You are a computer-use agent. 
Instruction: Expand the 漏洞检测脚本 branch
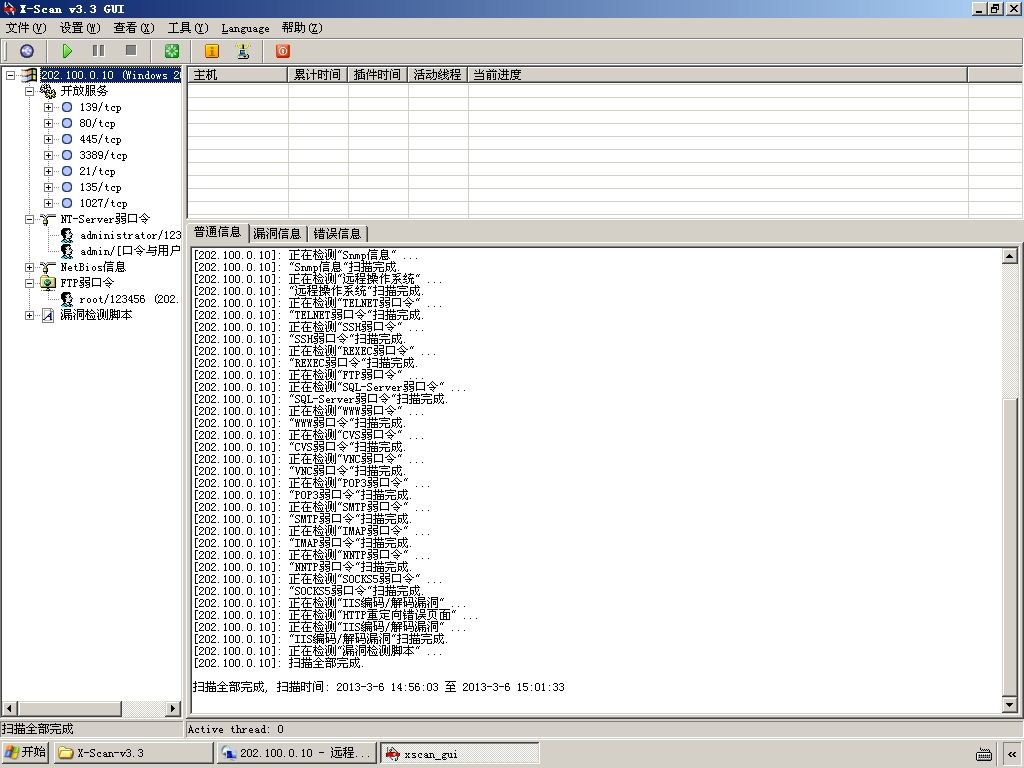29,315
